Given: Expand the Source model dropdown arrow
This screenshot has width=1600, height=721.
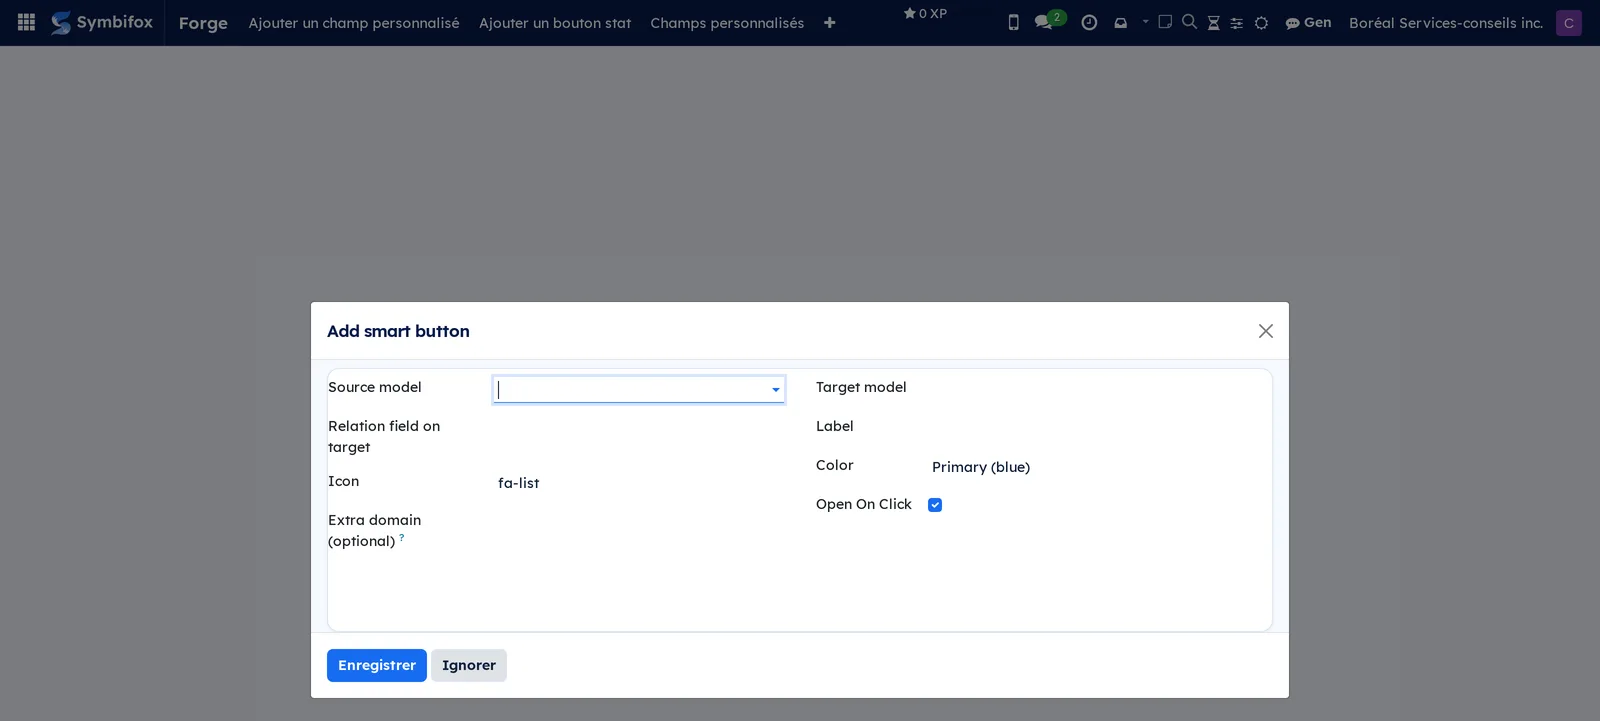Looking at the screenshot, I should pos(776,390).
